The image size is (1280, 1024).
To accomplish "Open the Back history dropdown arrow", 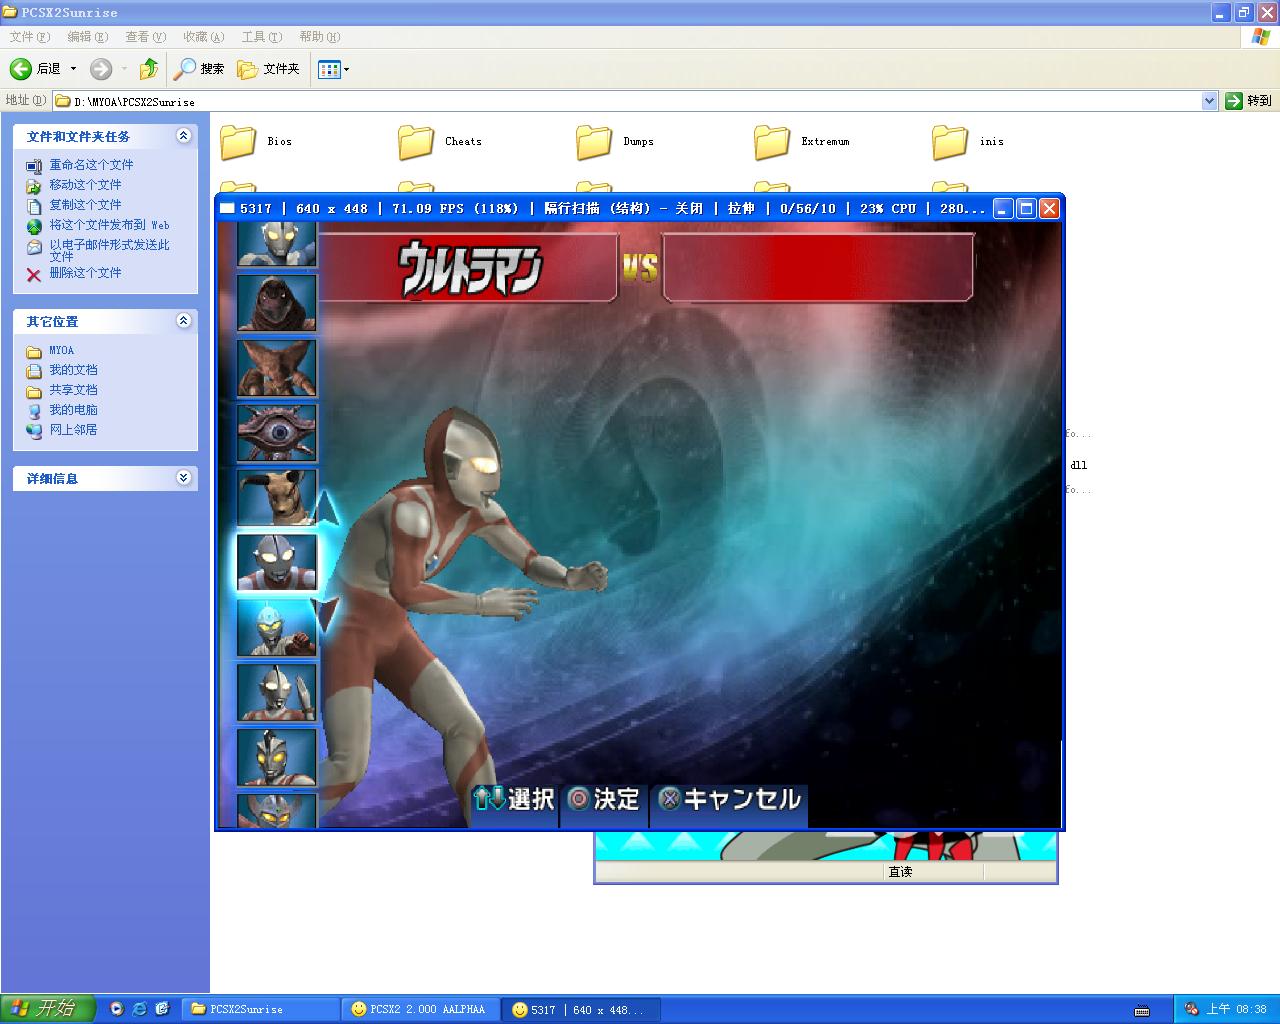I will click(73, 69).
